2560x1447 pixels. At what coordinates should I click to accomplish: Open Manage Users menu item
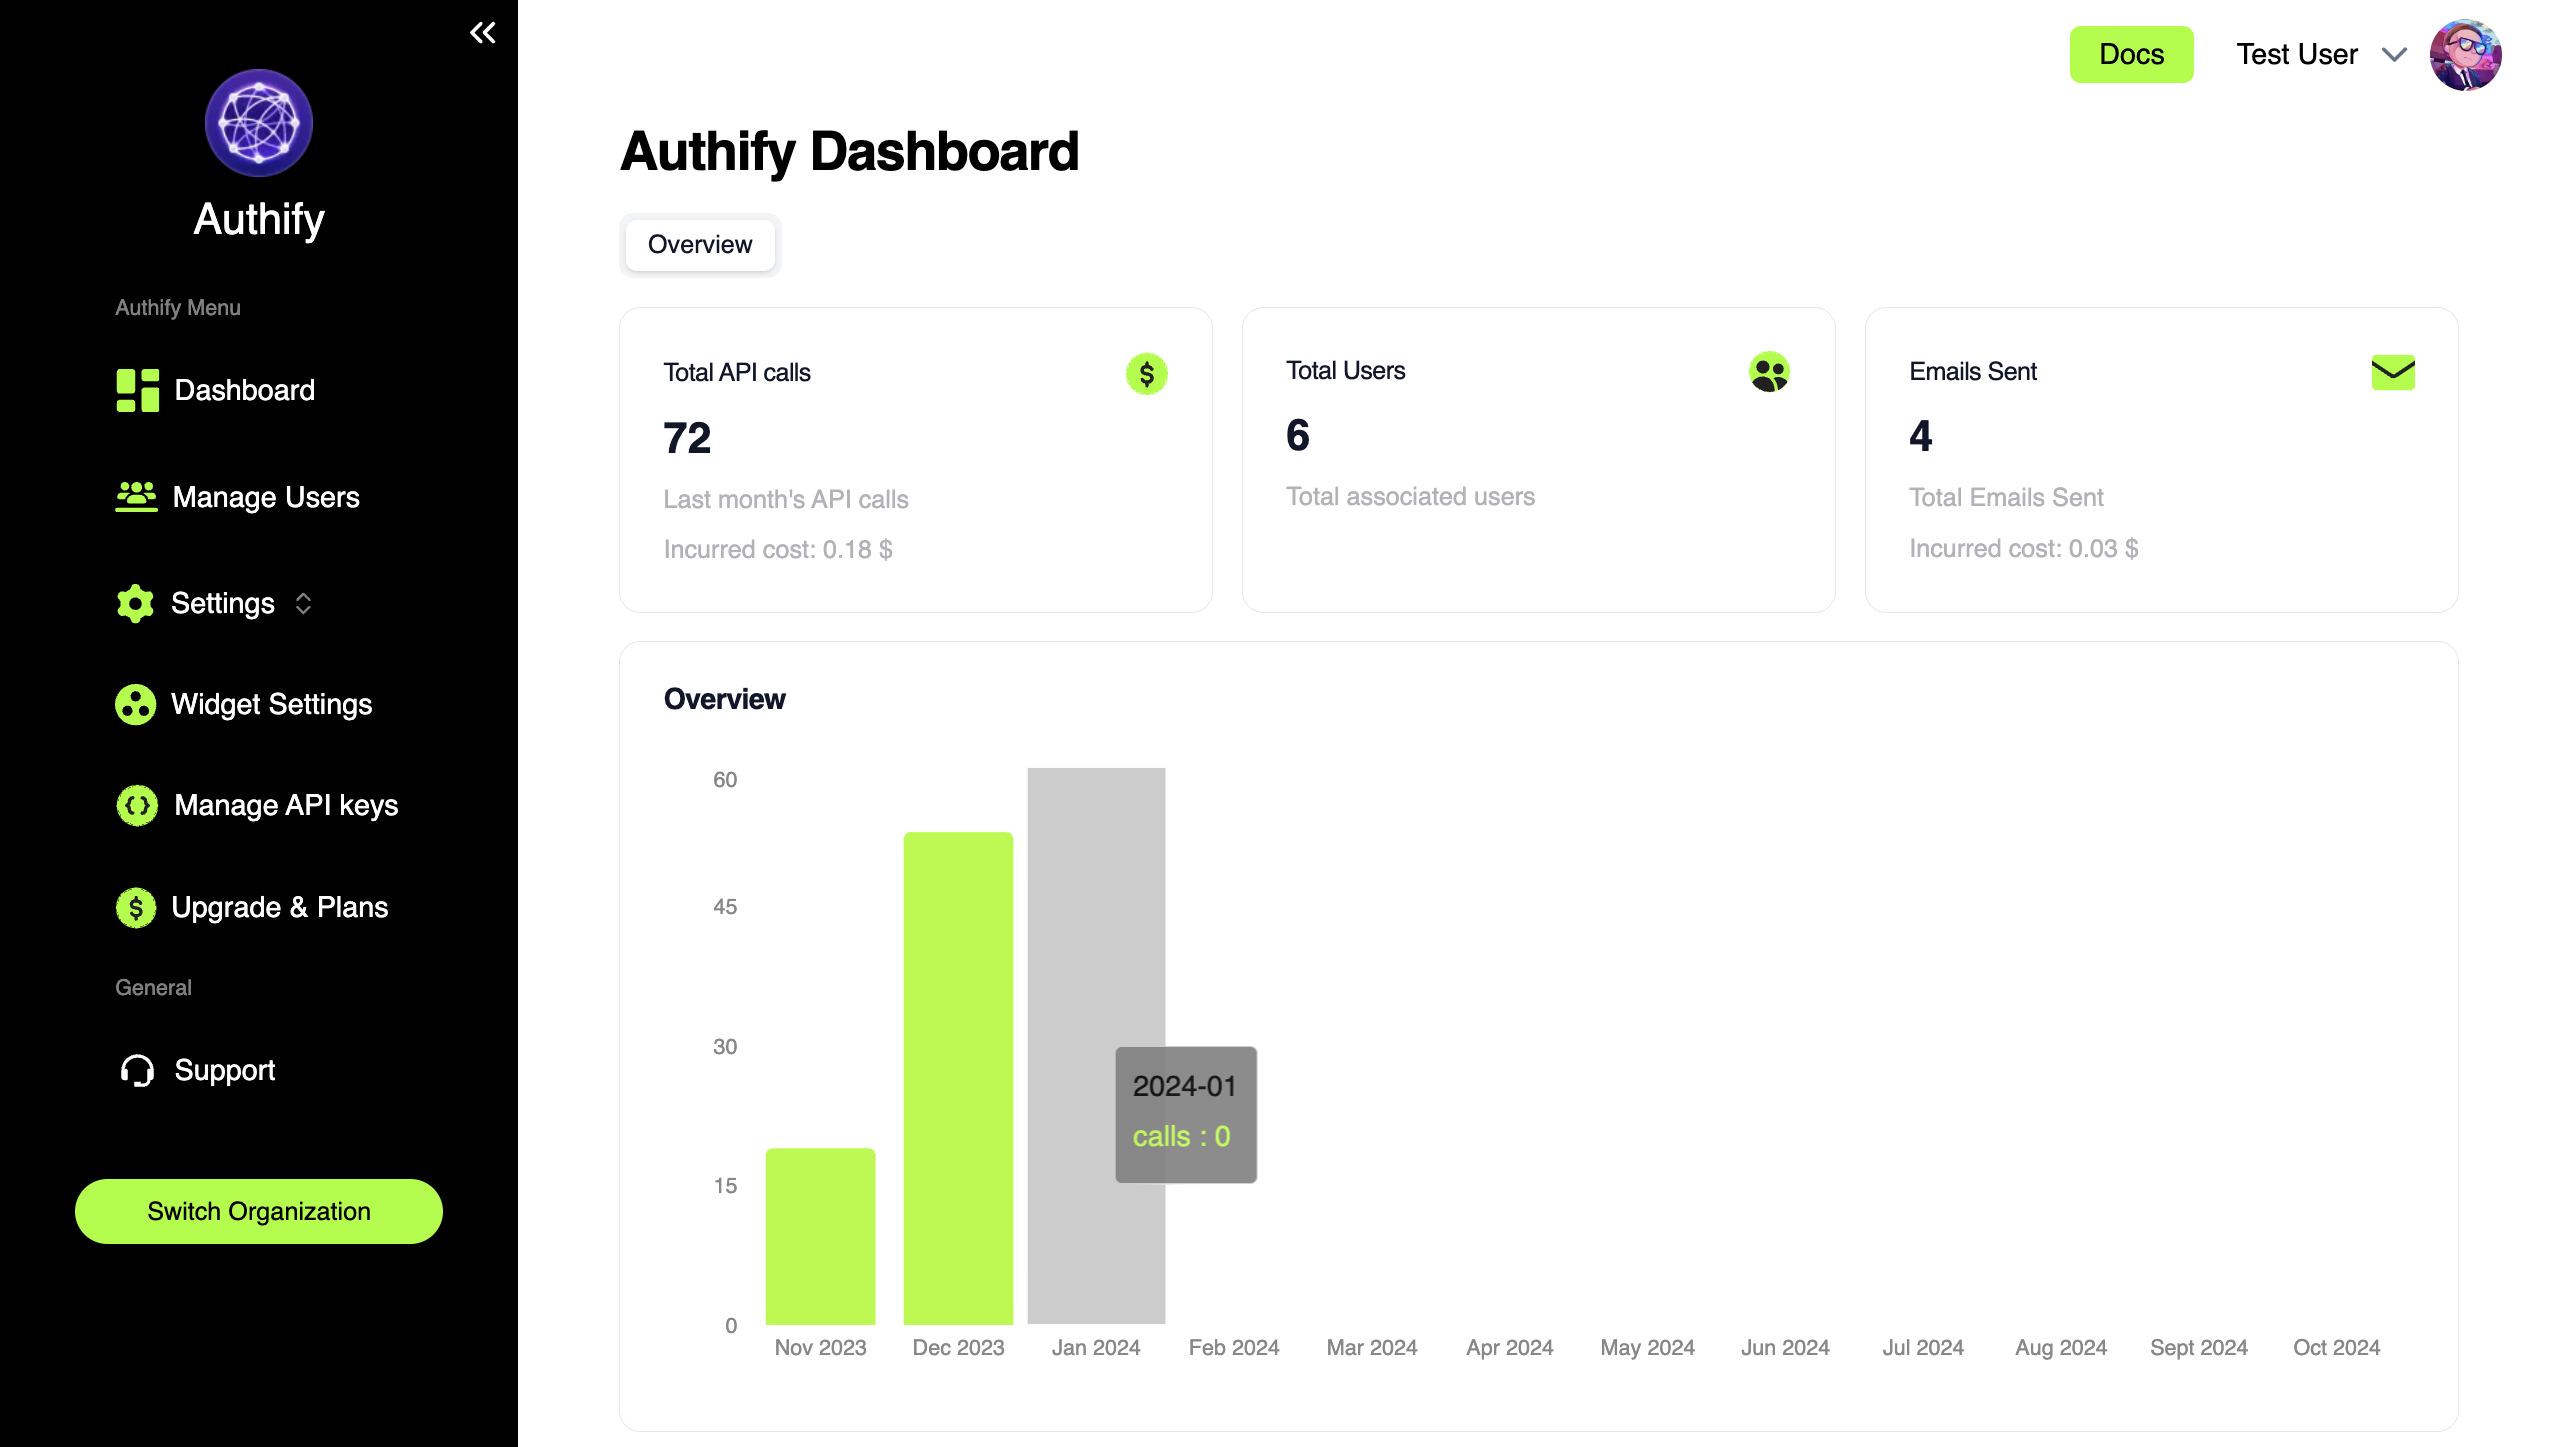(265, 497)
